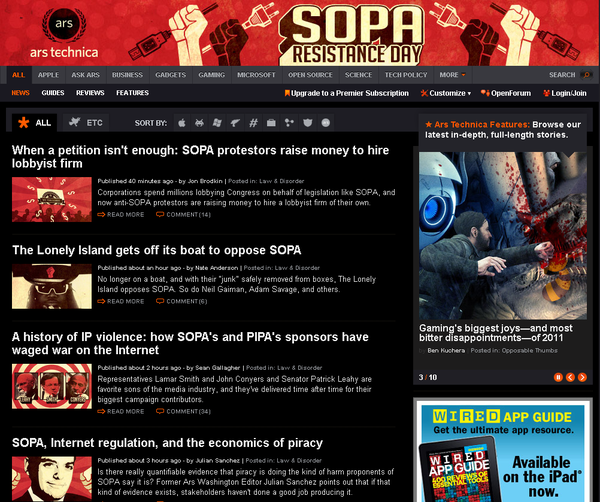
Task: Open Lonely Island opposes SOPA headline
Action: tap(157, 250)
